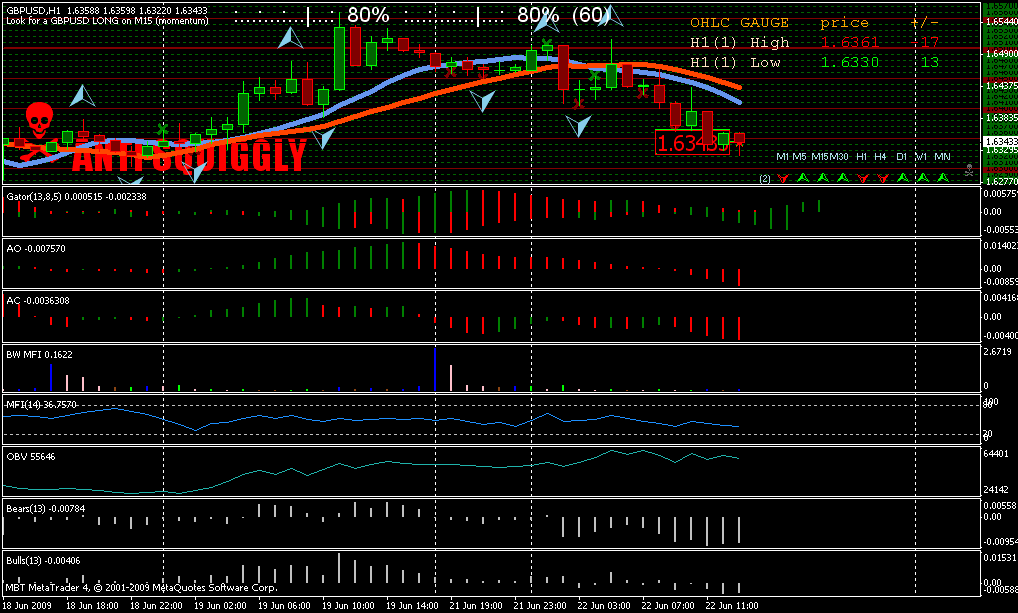Select the blue down arrow after ANTI SQUIGGLY text
This screenshot has height=613, width=1018.
[x=323, y=138]
